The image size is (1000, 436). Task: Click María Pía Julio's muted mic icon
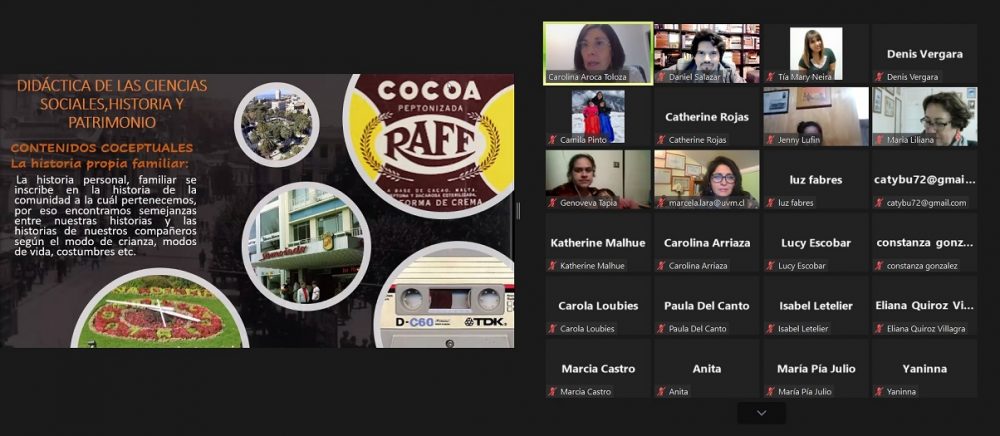click(770, 391)
